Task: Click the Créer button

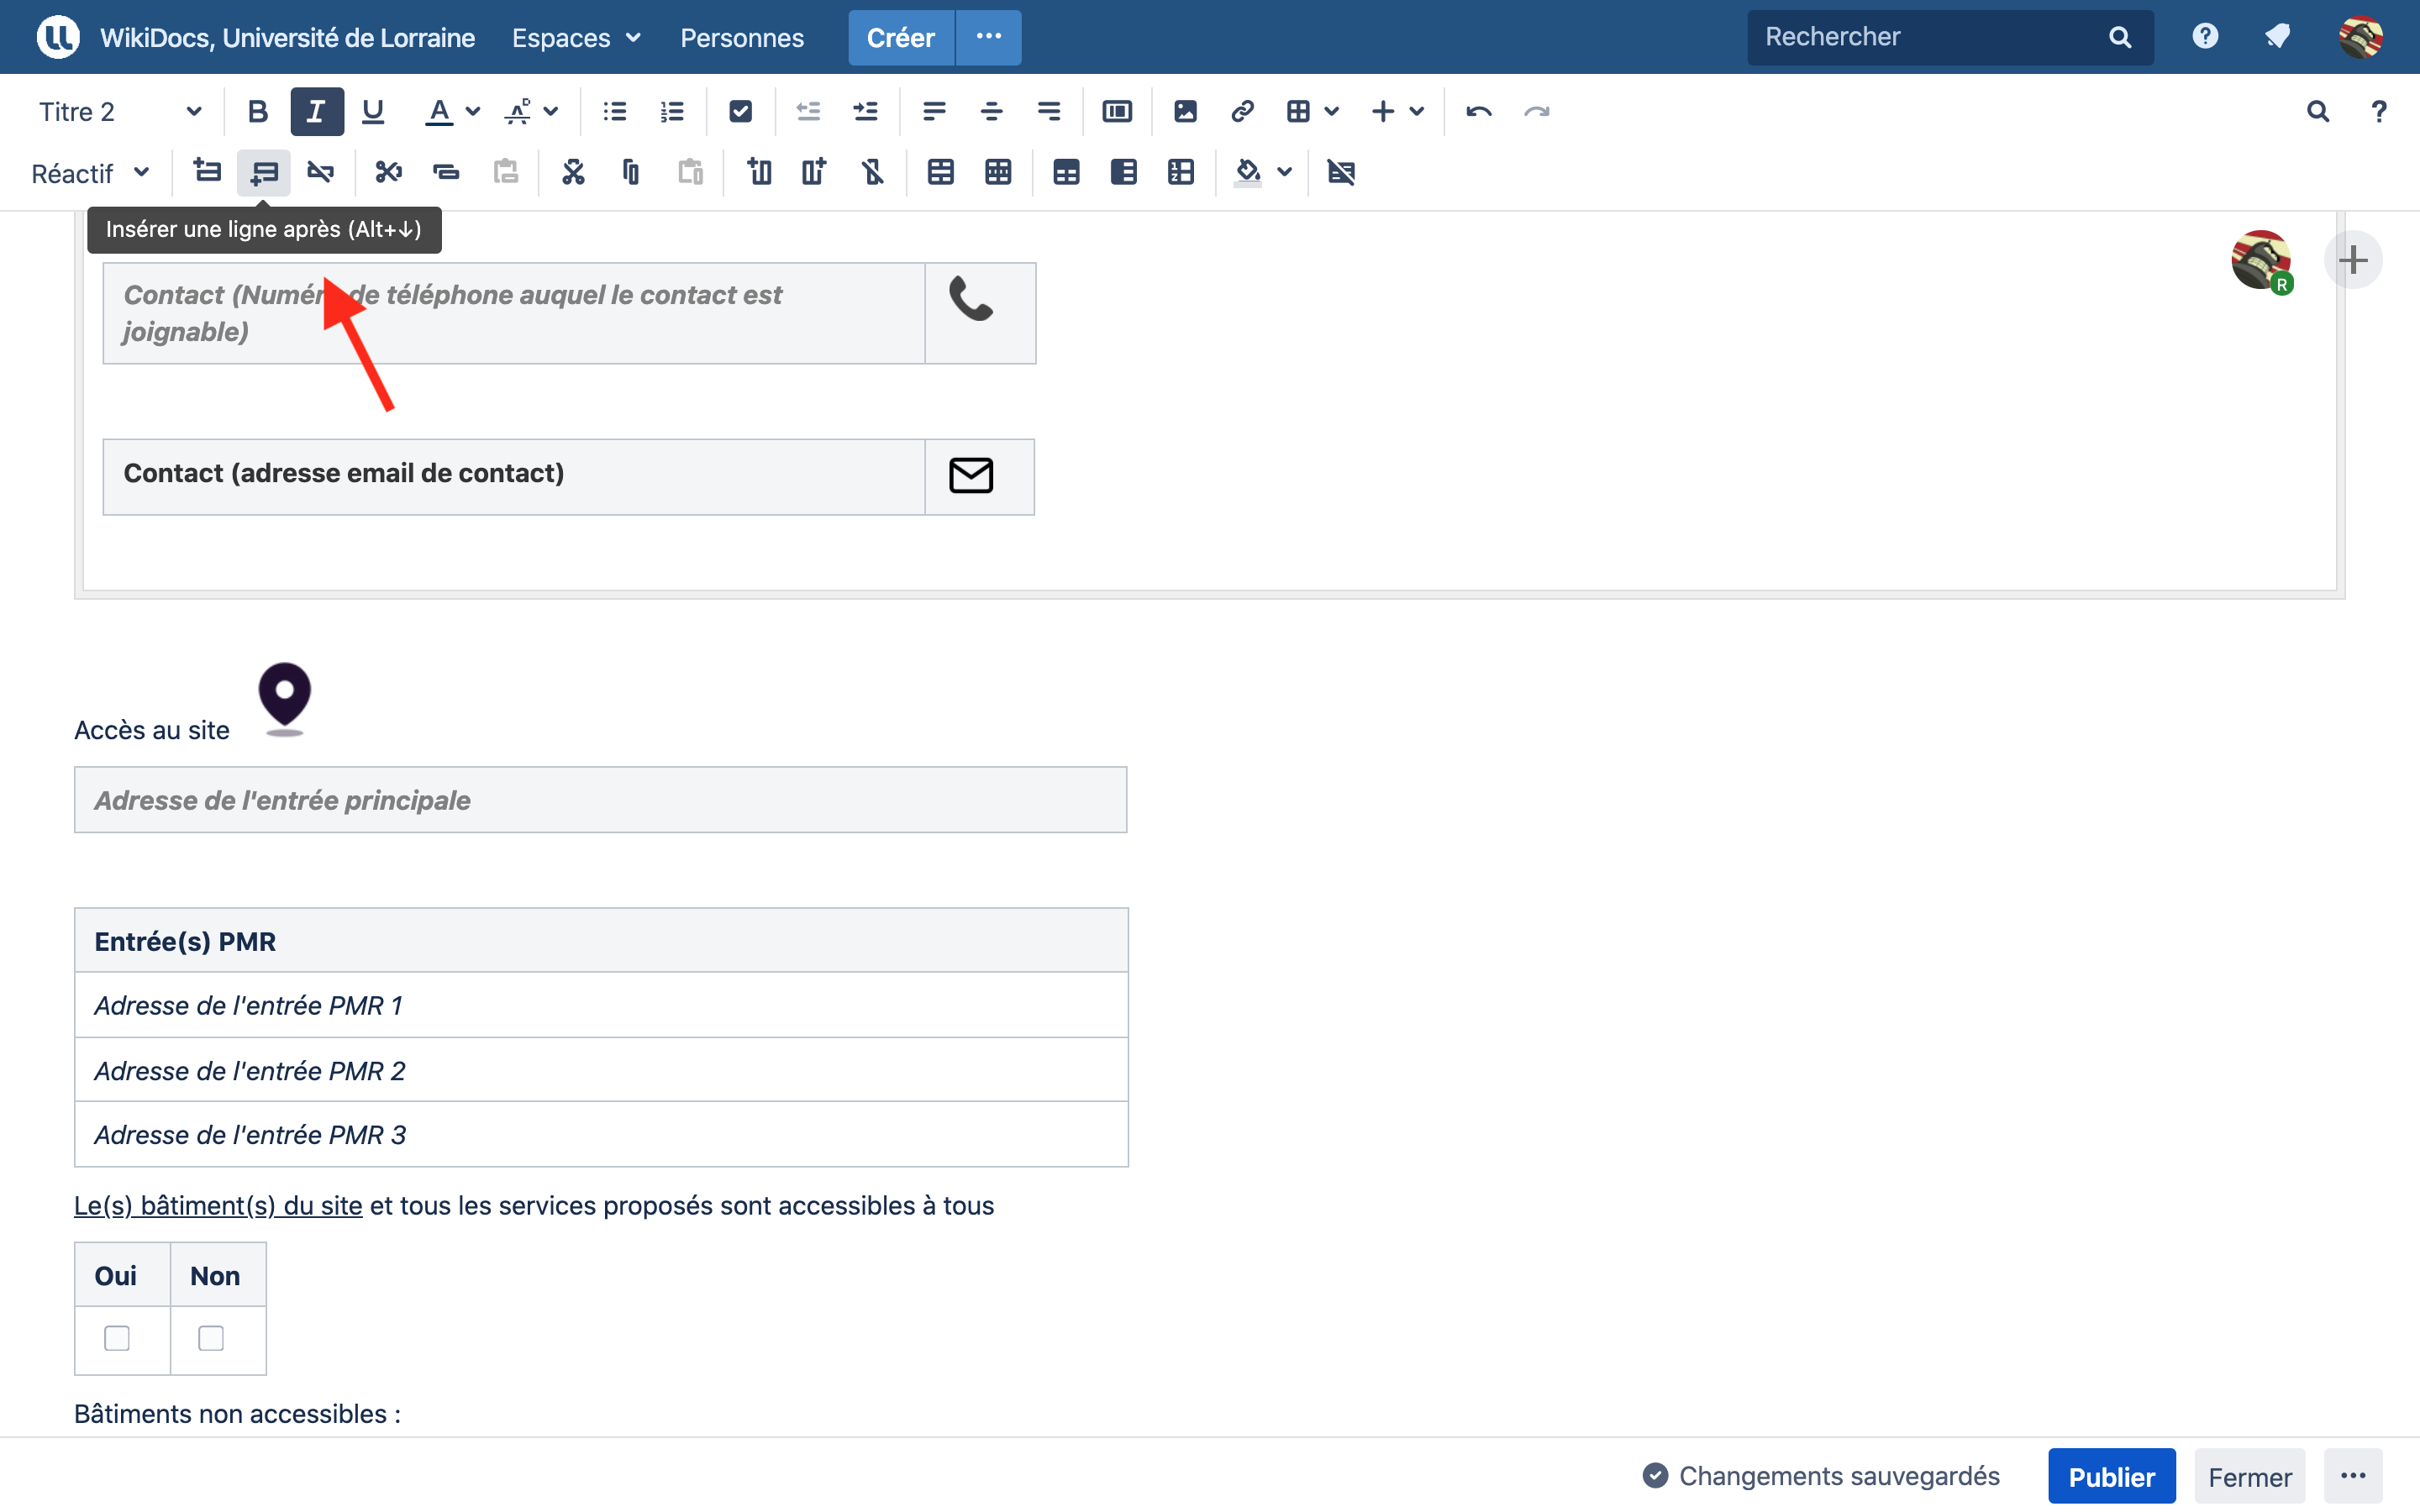Action: click(901, 38)
